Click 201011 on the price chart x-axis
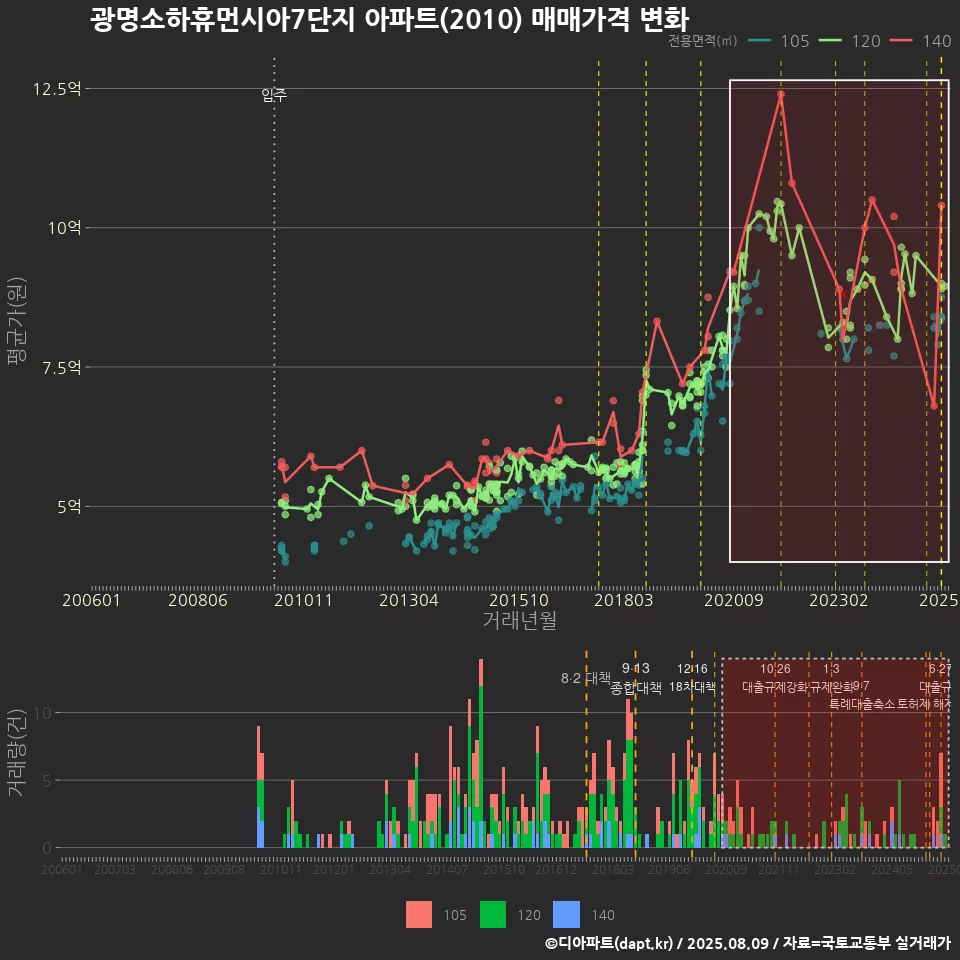960x960 pixels. [x=303, y=600]
